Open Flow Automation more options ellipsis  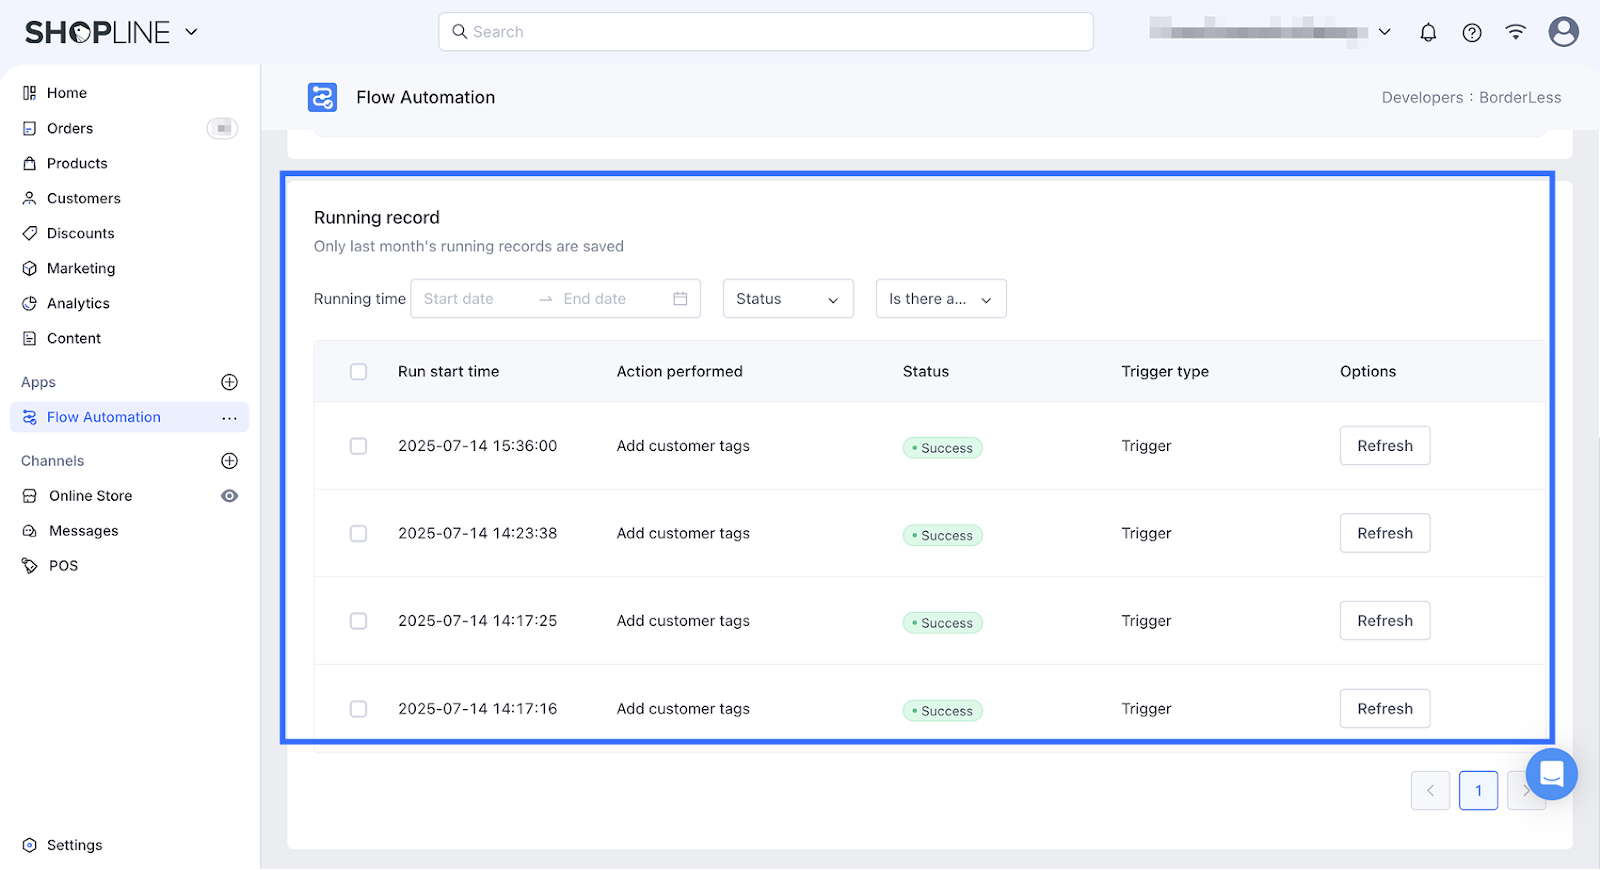229,418
